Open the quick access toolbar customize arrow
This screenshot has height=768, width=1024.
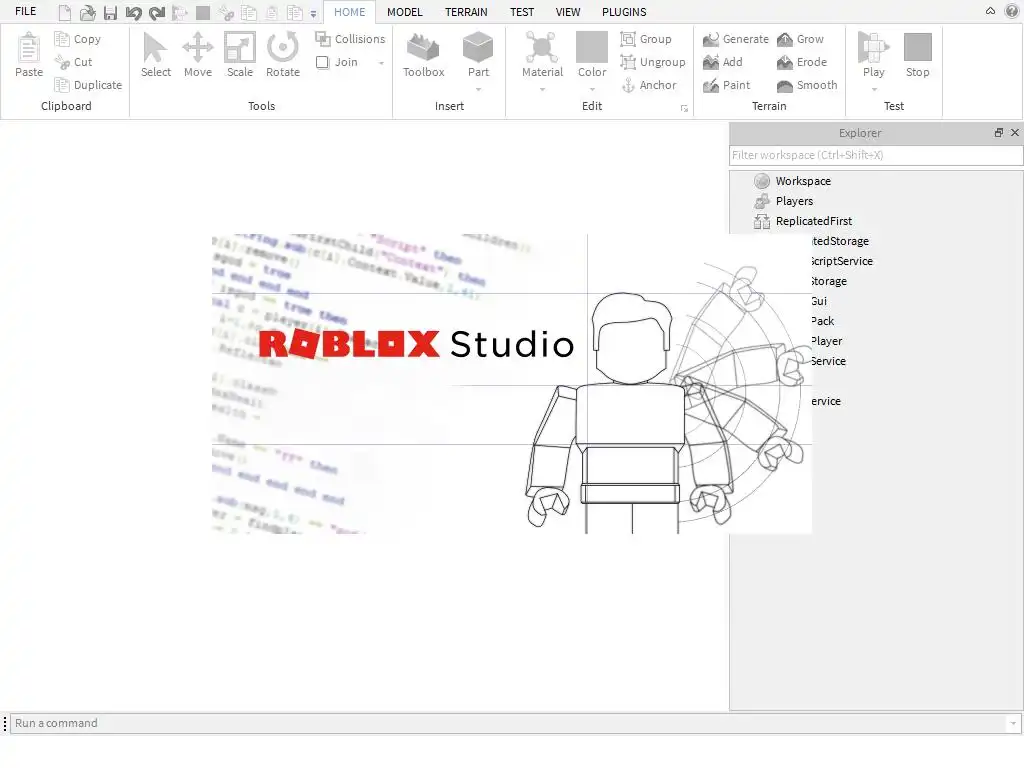(313, 14)
